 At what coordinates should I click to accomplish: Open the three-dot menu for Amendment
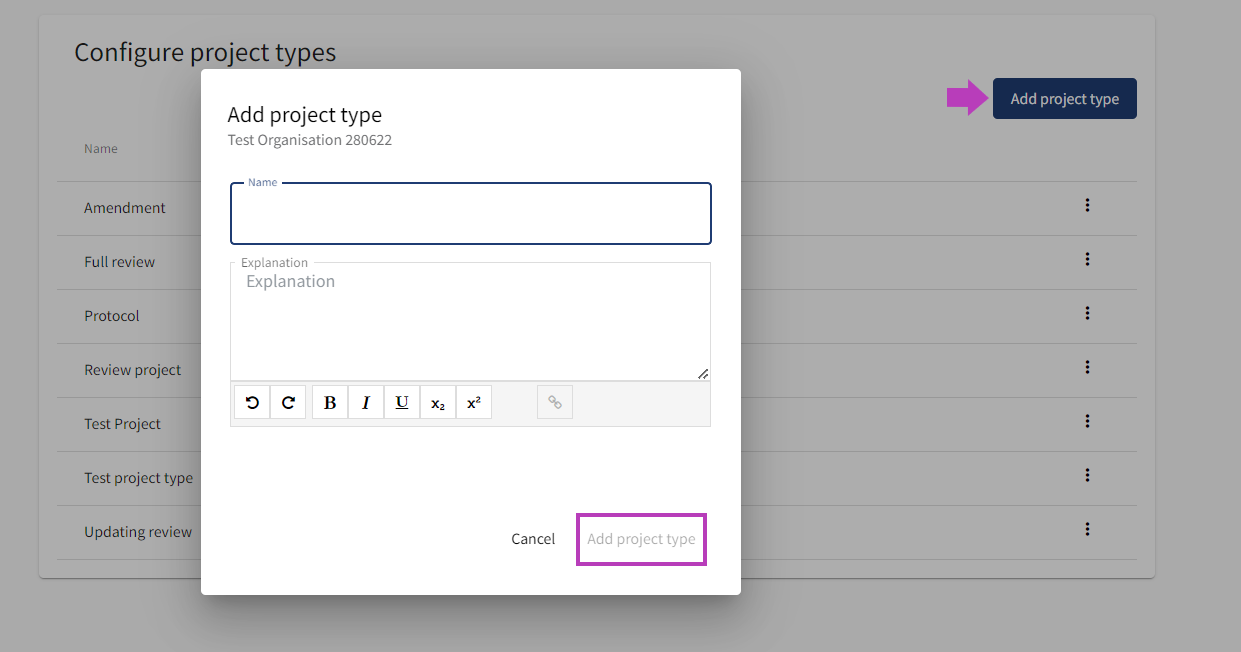[1087, 206]
